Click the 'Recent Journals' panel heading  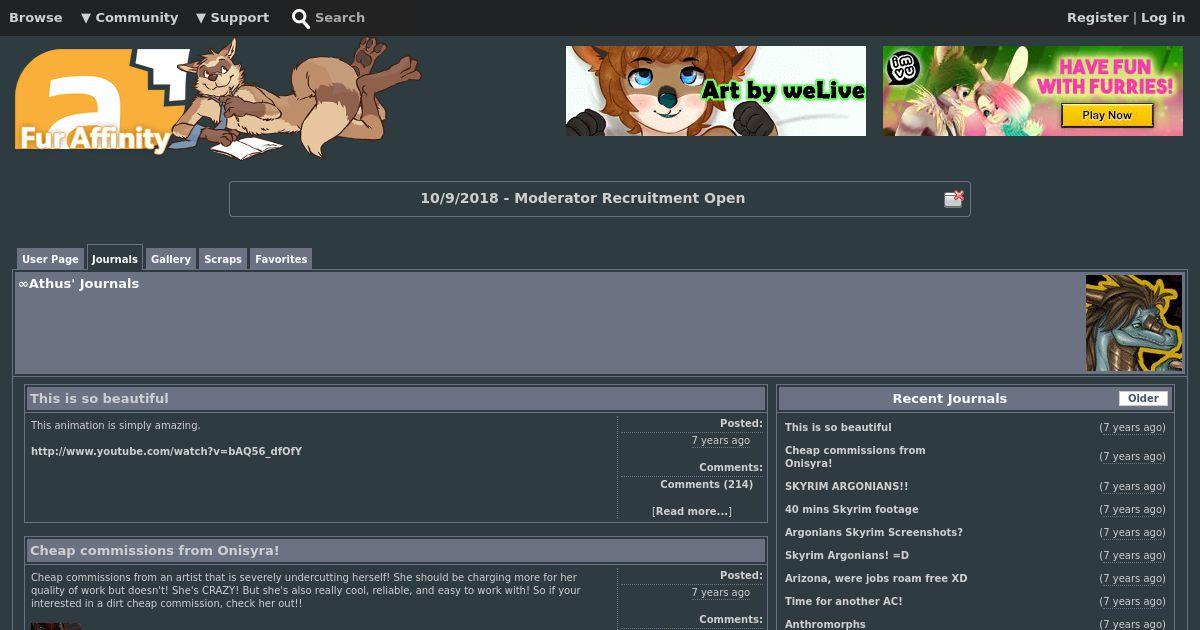950,398
